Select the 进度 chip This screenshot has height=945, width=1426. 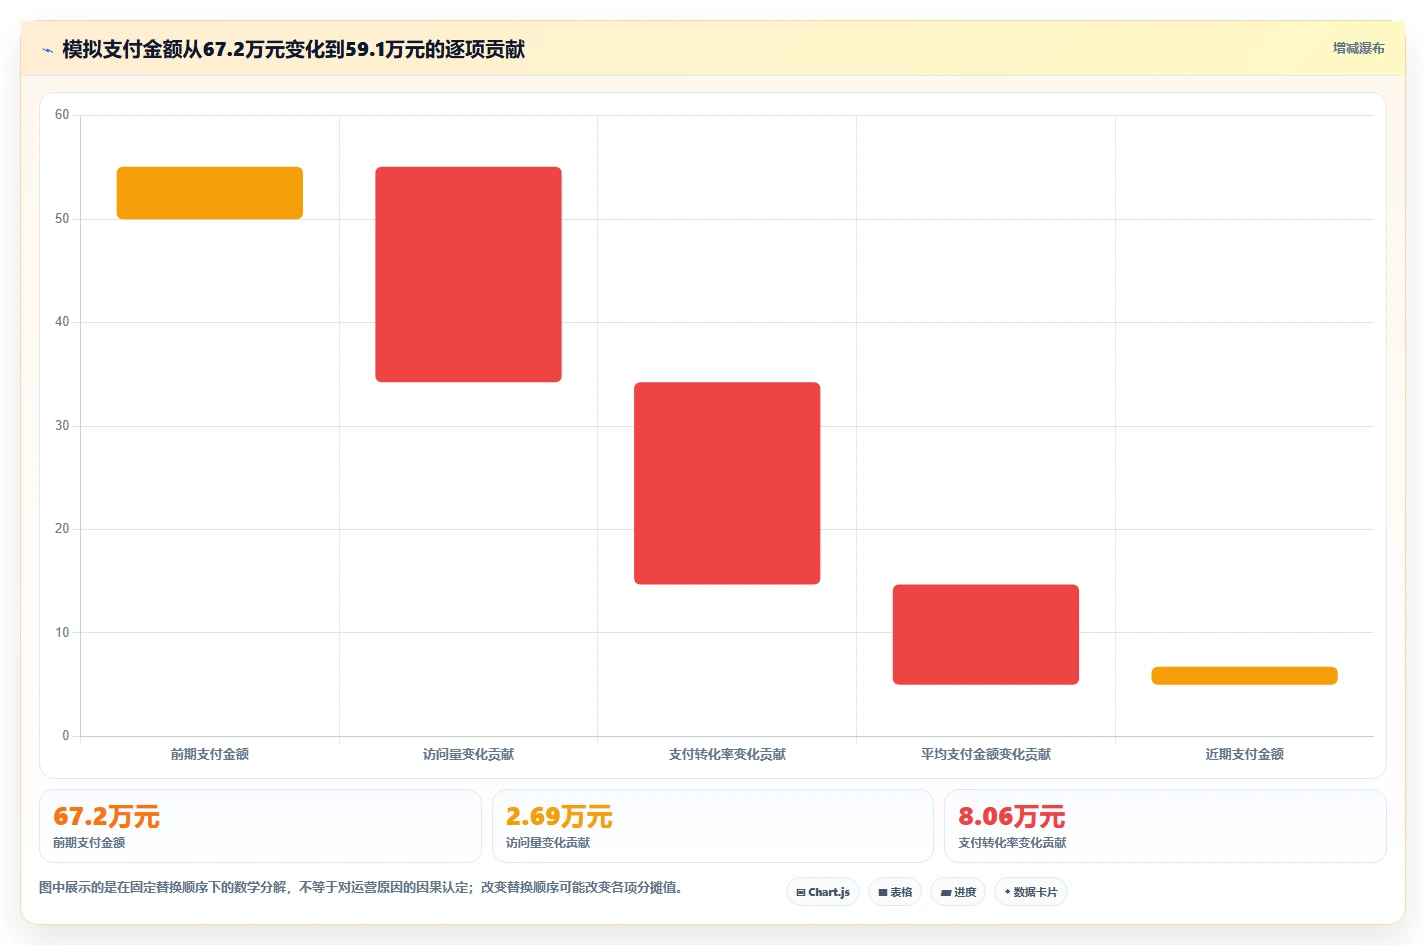click(958, 892)
